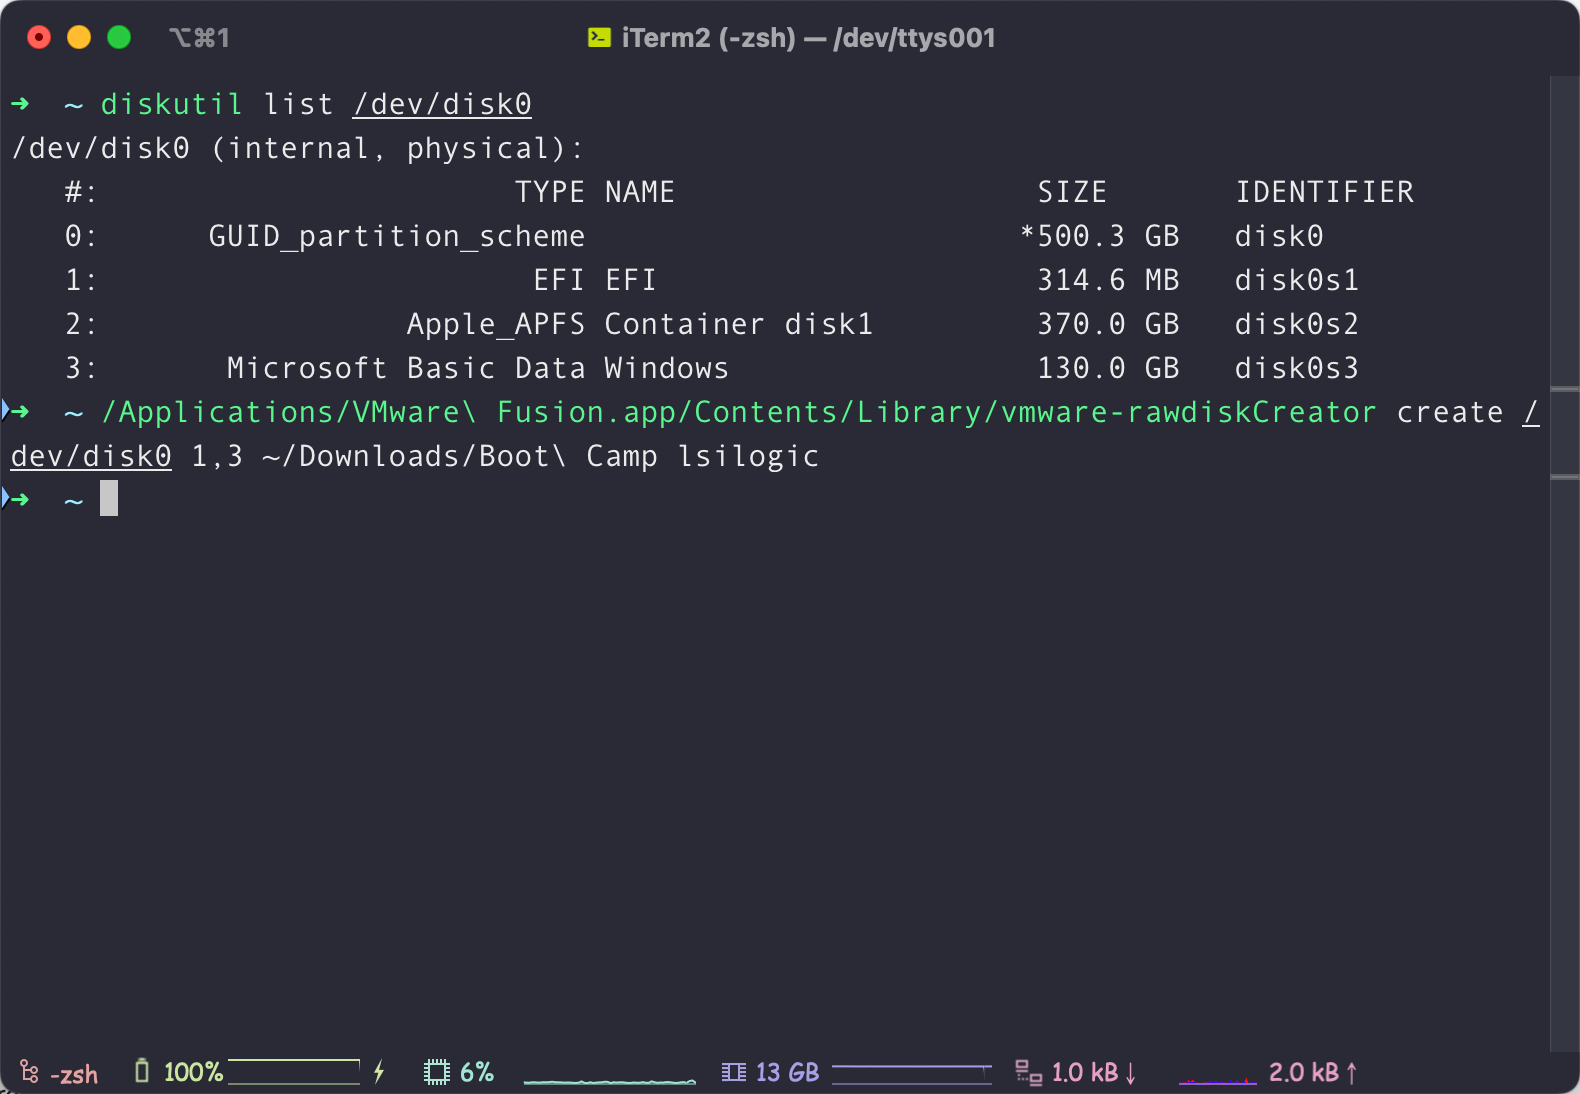
Task: Click the memory icon beside 13 GB
Action: (x=733, y=1072)
